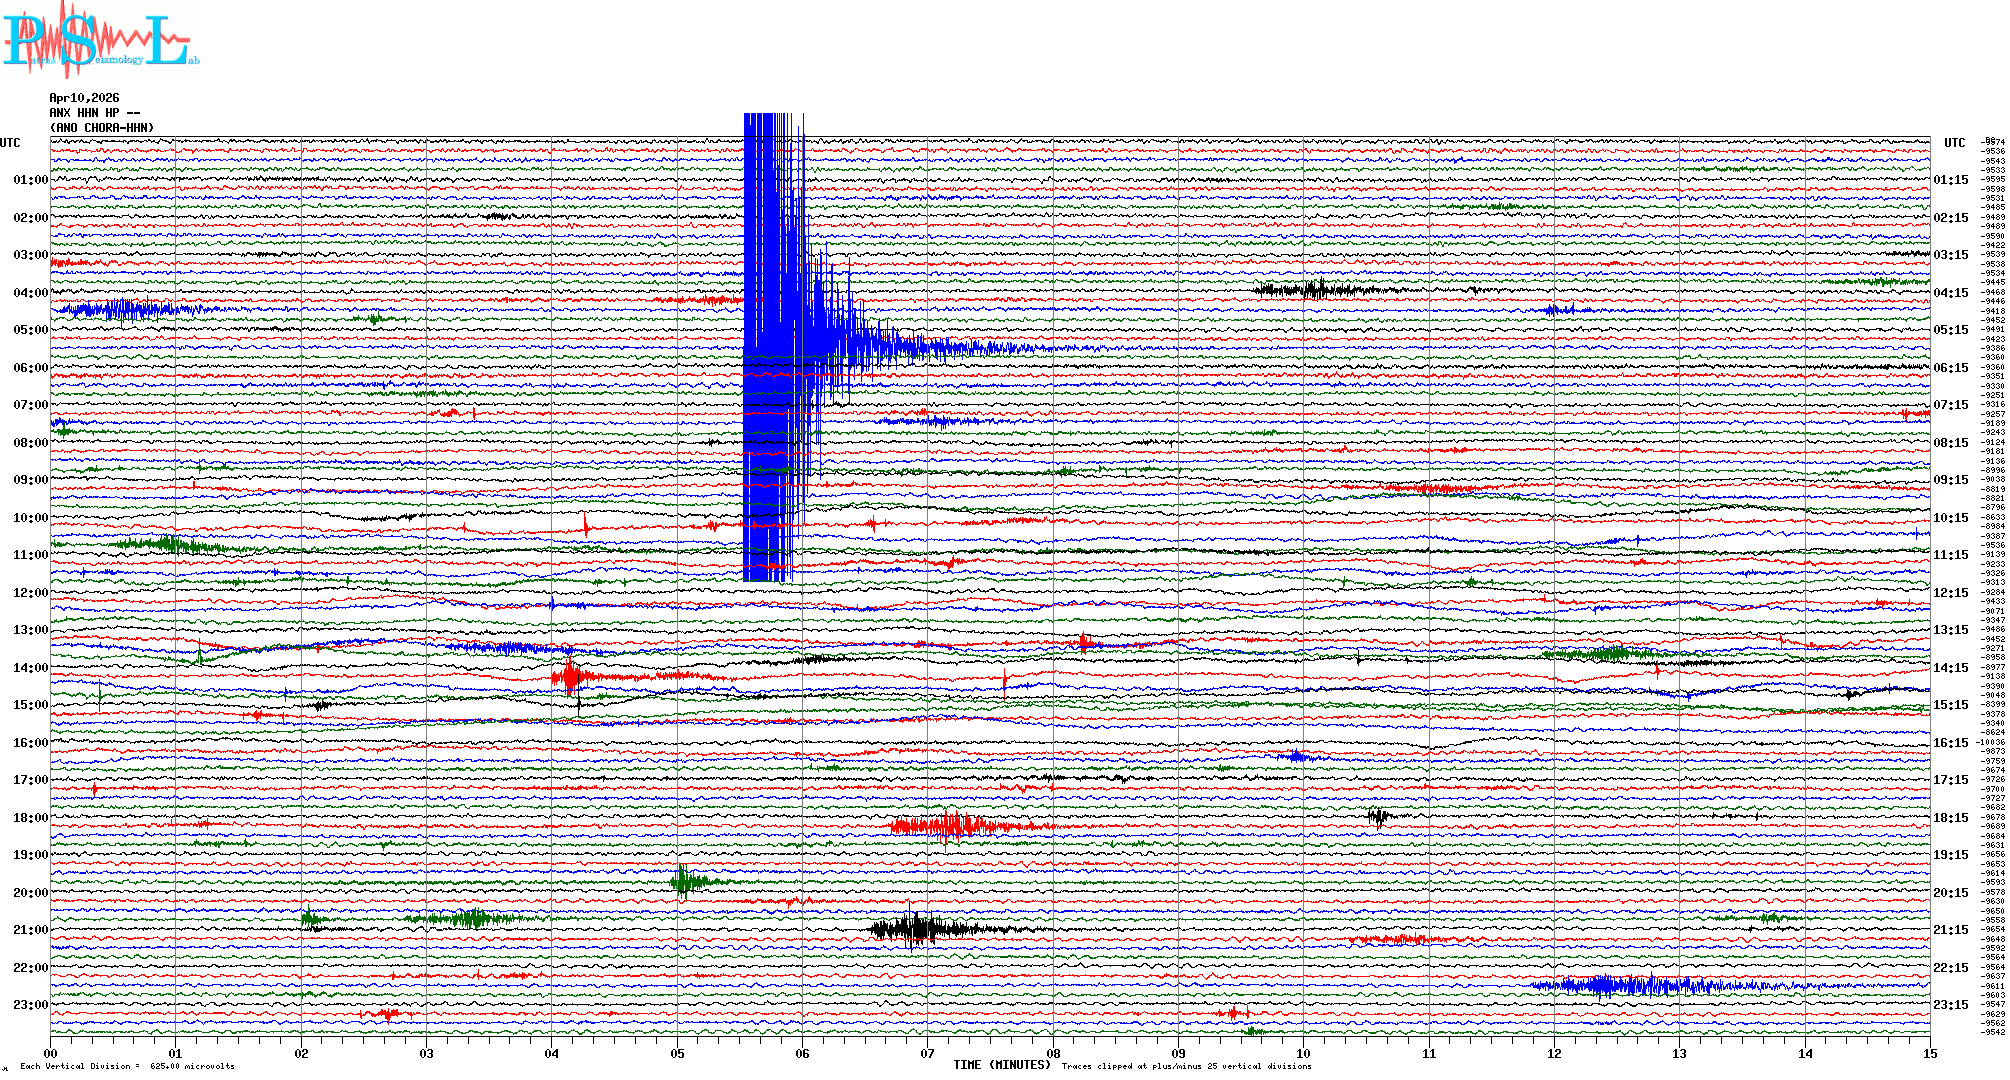The width and height of the screenshot is (2010, 1080).
Task: Select the 01:00 hour label on left
Action: click(30, 180)
